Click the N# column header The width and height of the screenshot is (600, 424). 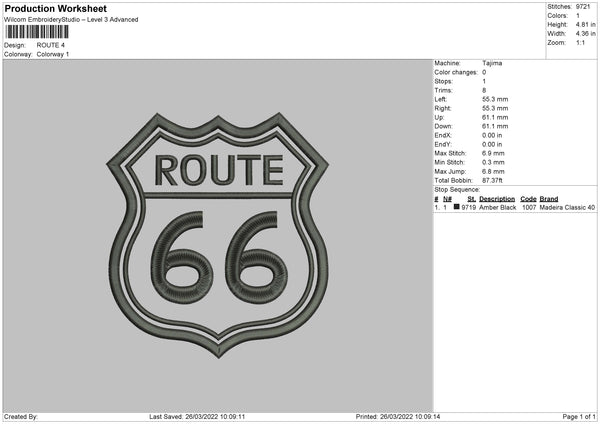pyautogui.click(x=447, y=199)
